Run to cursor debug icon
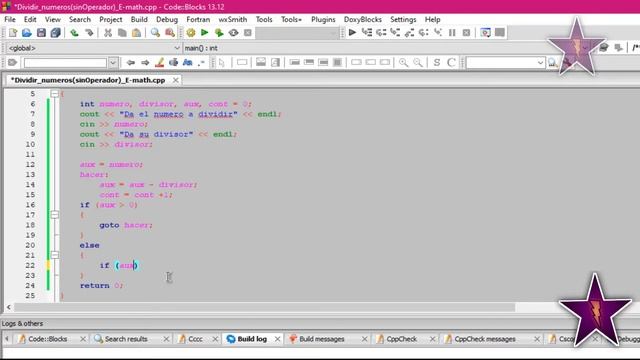Viewport: 640px width, 360px height. click(x=367, y=33)
